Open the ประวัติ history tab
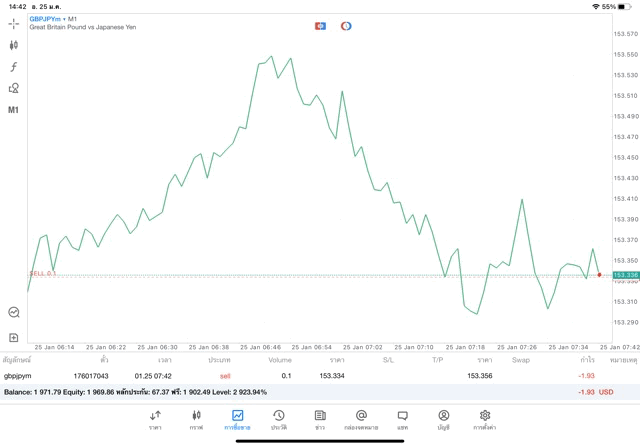640x447 pixels. 278,419
